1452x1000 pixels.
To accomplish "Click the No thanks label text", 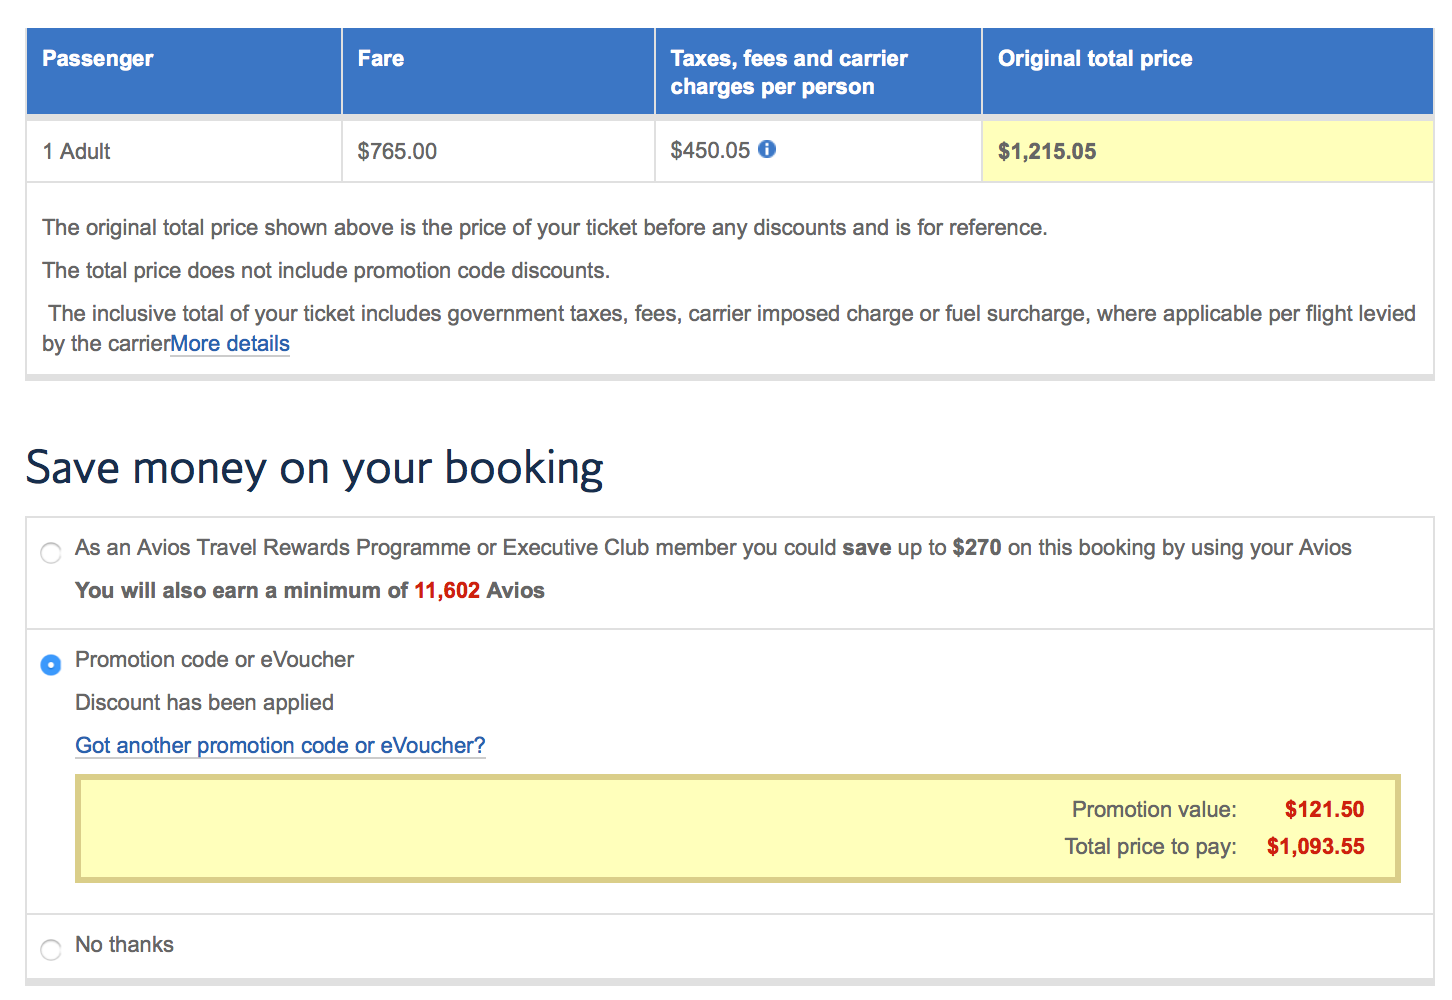I will click(x=124, y=945).
